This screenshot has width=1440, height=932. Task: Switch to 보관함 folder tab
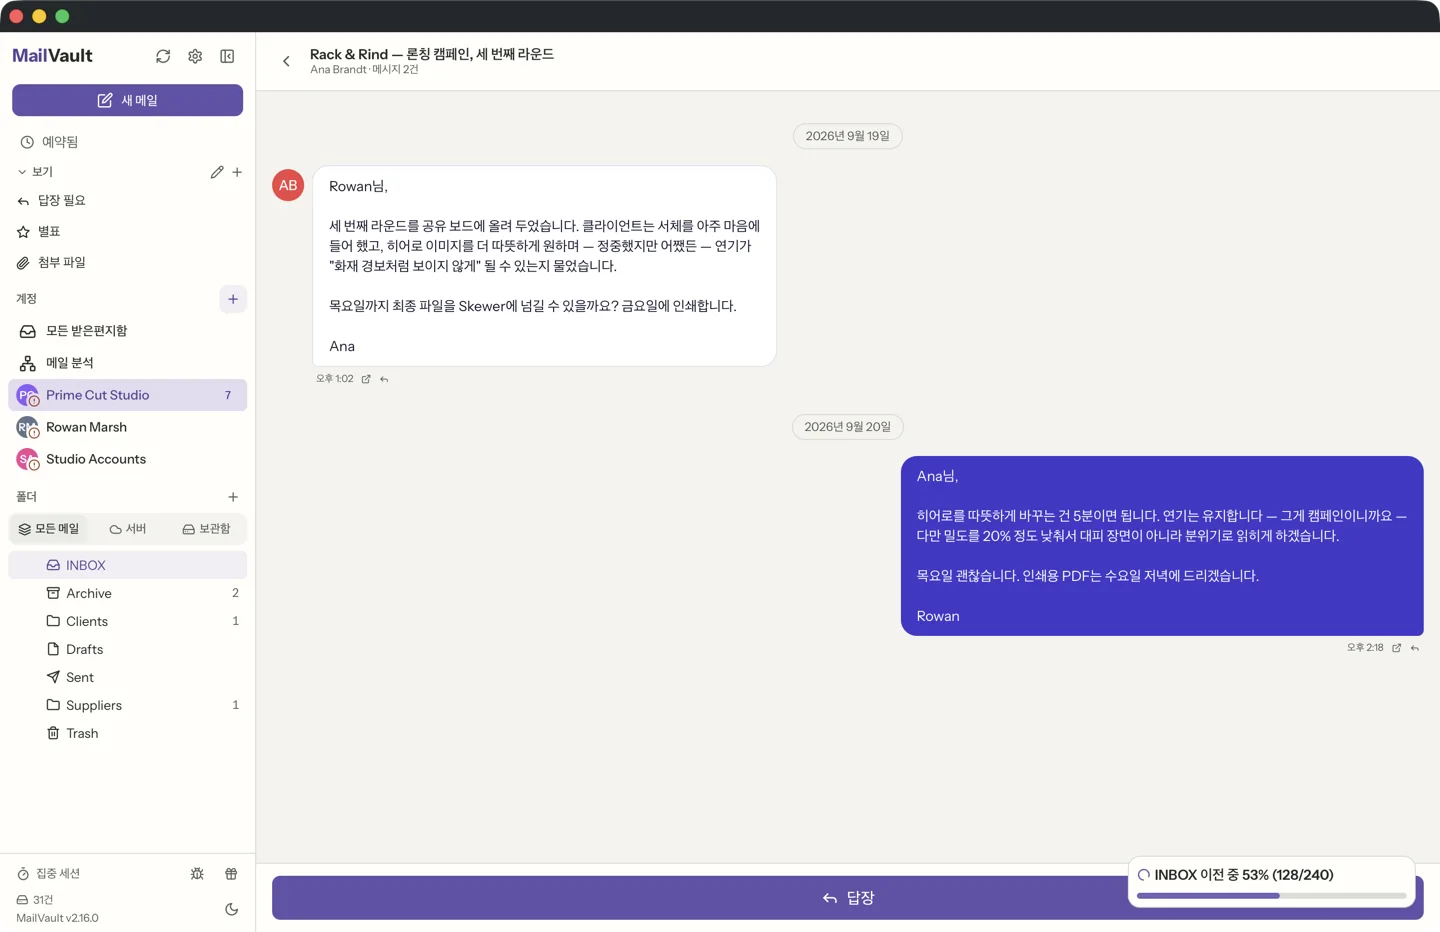click(x=207, y=529)
